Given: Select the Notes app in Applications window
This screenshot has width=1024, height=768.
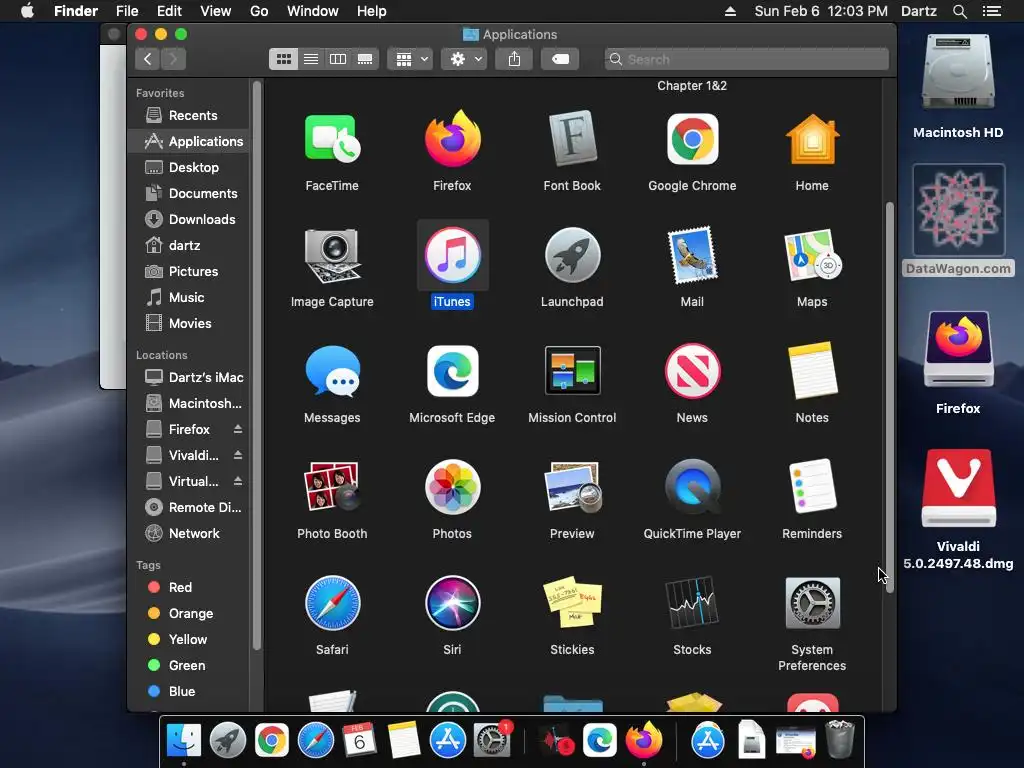Looking at the screenshot, I should 812,371.
